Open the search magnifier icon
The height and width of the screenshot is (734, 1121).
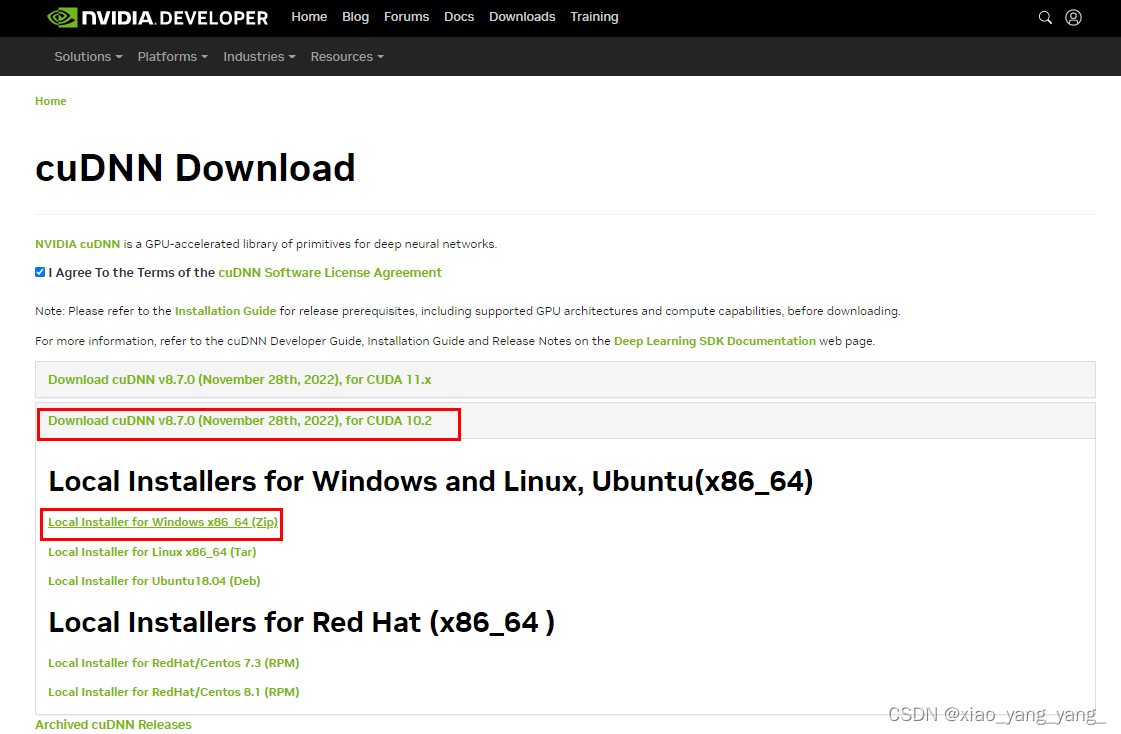click(x=1045, y=17)
